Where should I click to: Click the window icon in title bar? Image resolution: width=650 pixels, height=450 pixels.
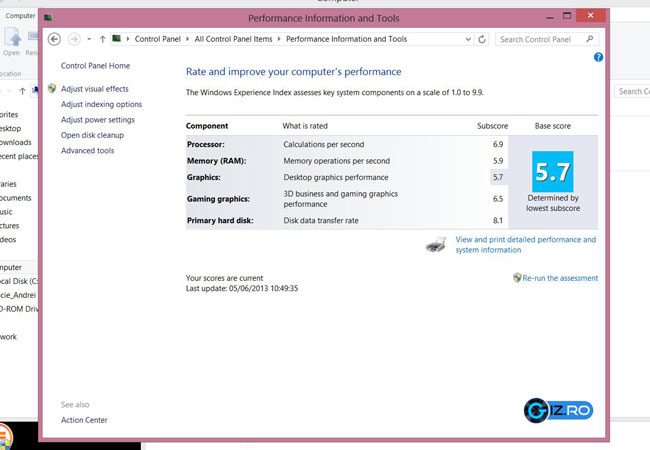click(49, 17)
